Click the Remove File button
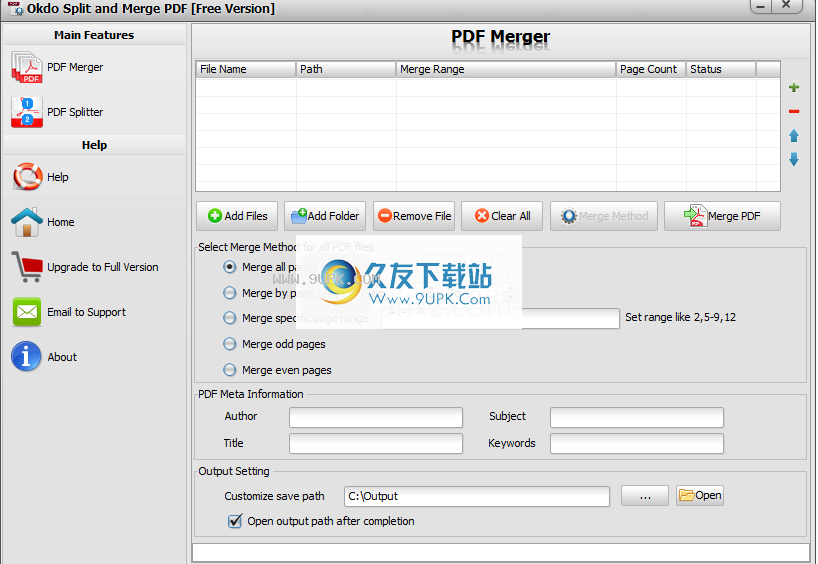 pos(414,216)
